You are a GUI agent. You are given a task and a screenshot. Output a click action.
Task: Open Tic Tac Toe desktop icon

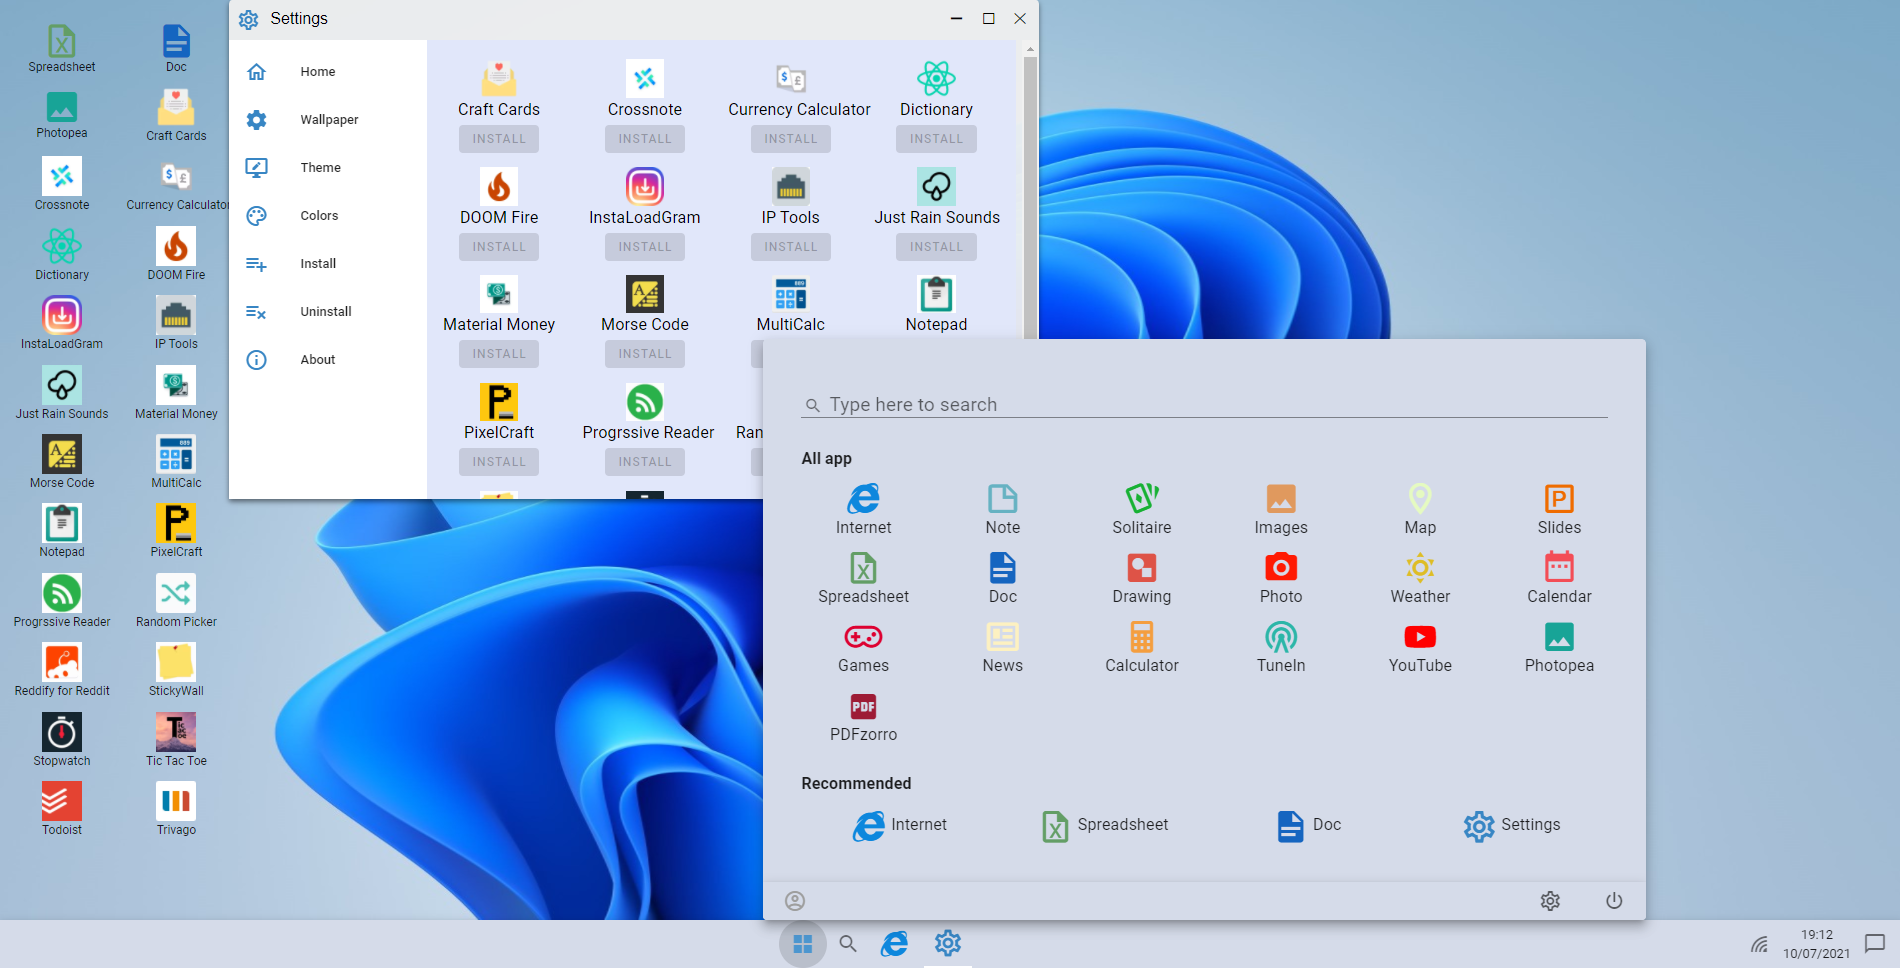176,740
